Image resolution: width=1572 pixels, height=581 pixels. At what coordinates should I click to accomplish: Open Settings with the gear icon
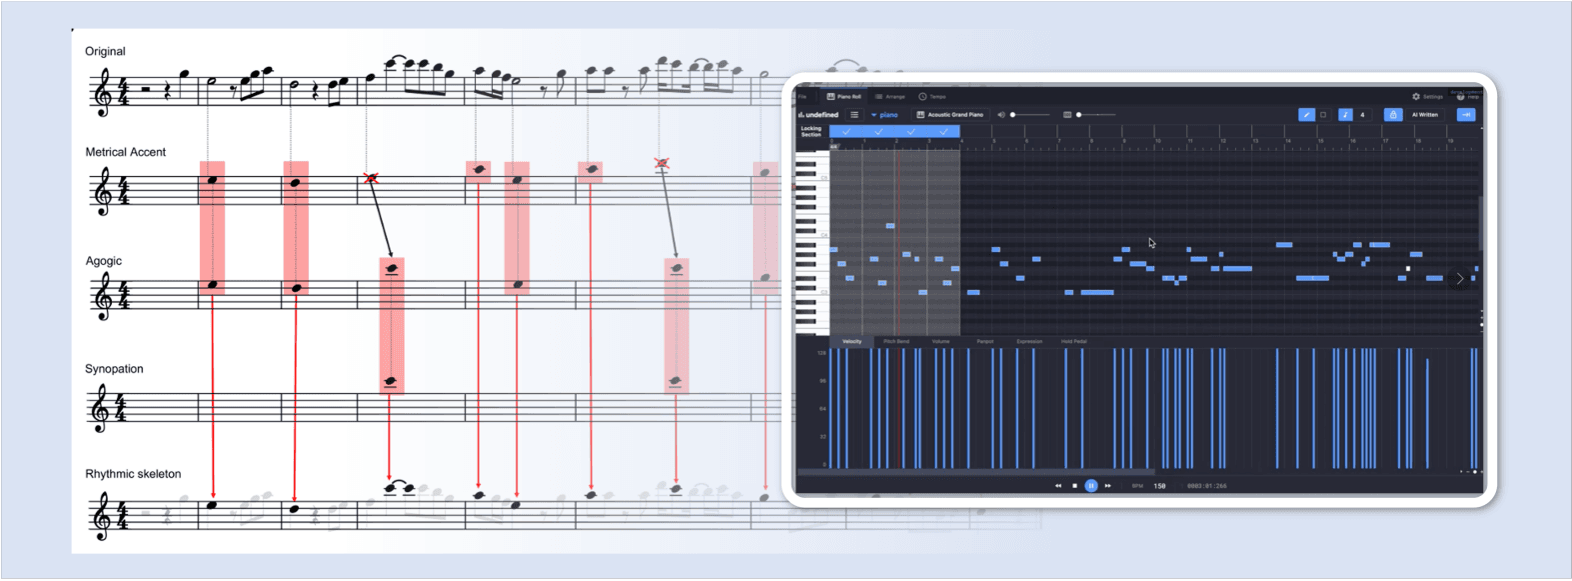point(1428,97)
